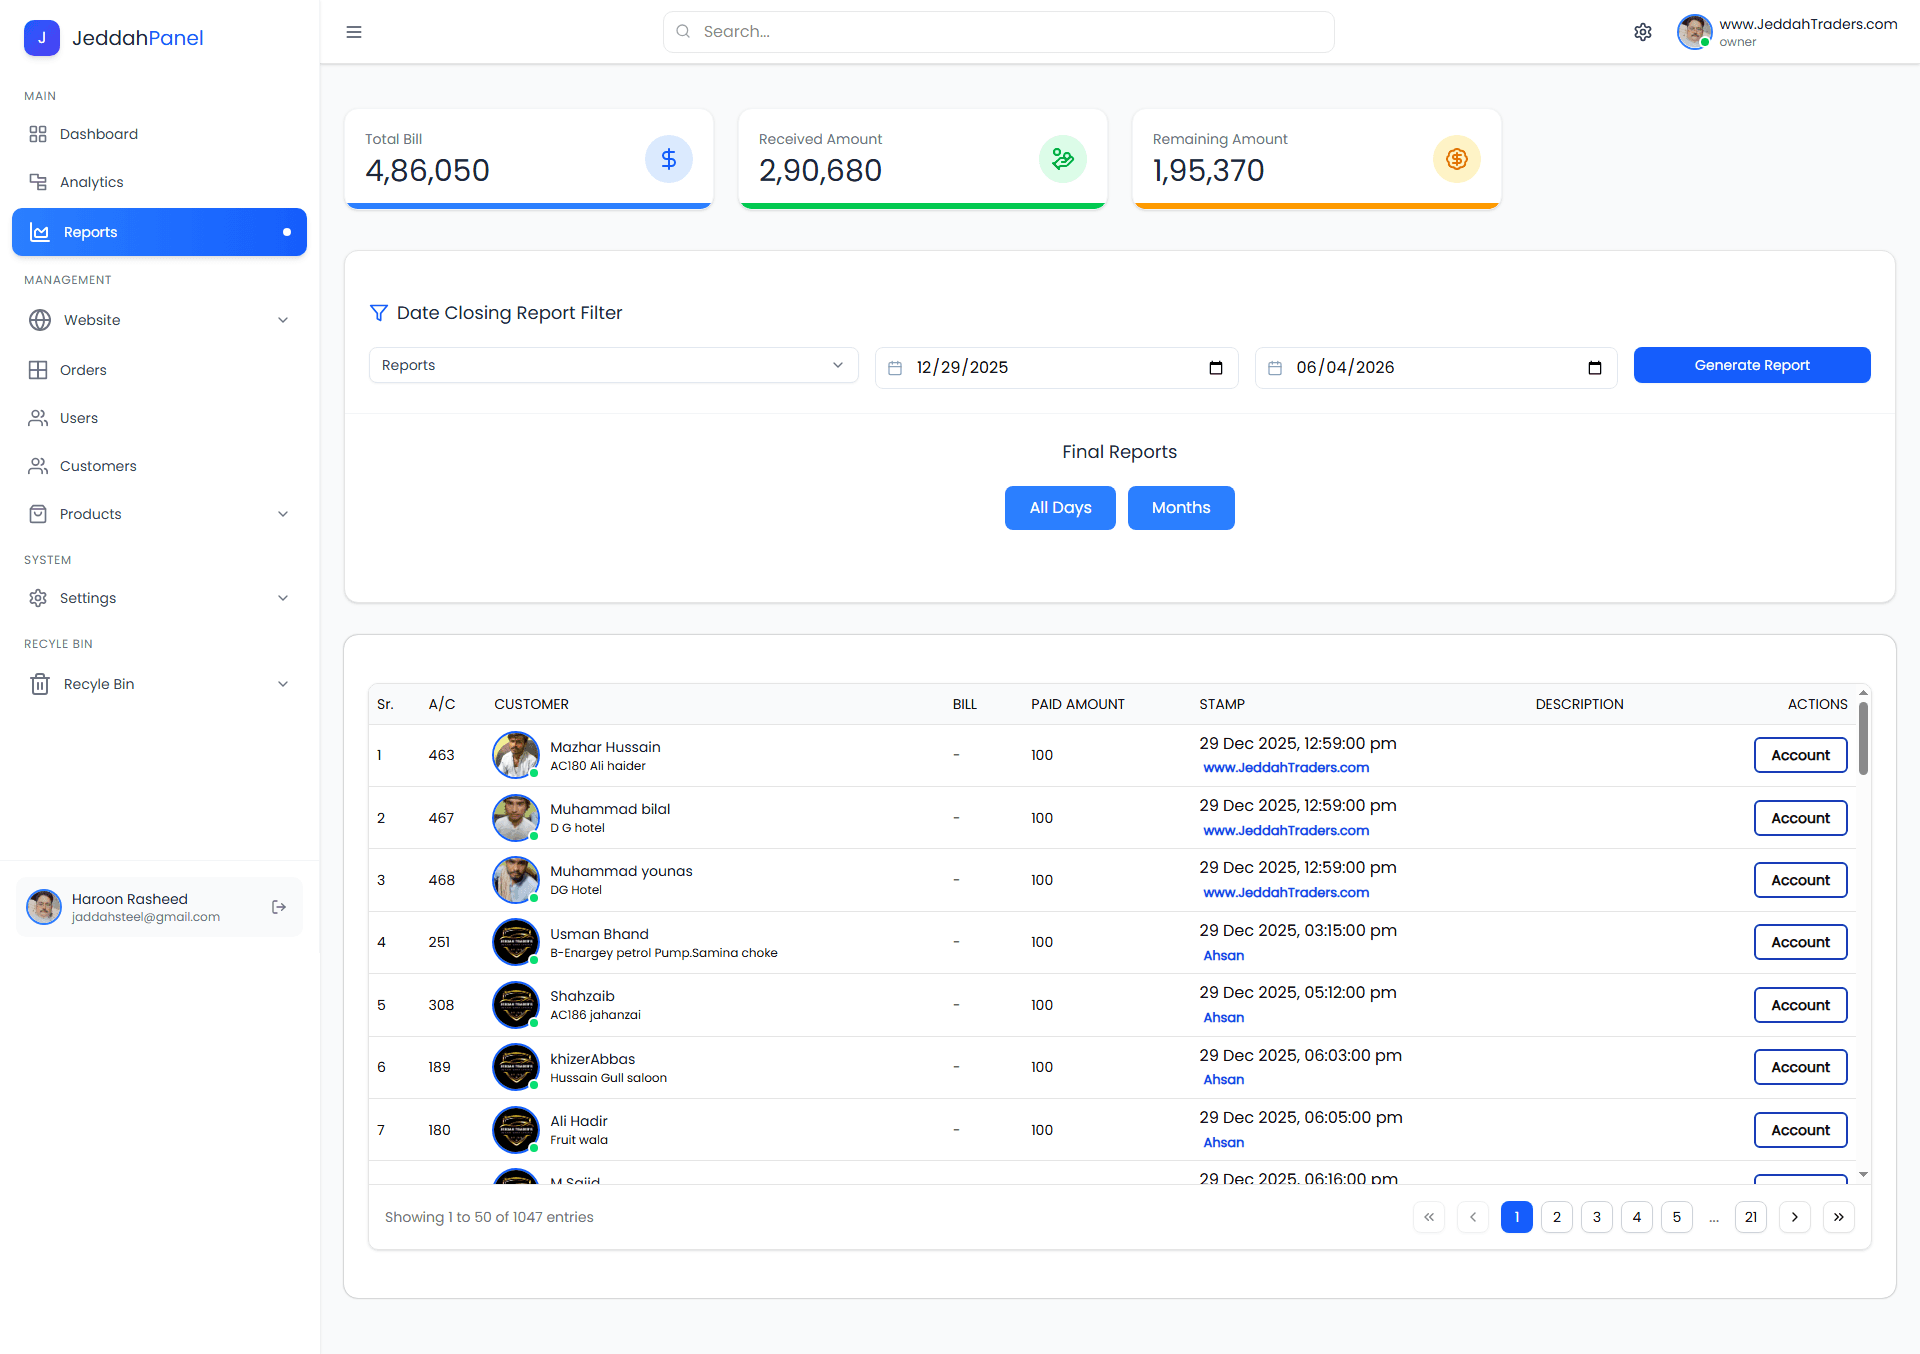Open the Dashboard menu item
This screenshot has height=1354, width=1920.
point(160,134)
